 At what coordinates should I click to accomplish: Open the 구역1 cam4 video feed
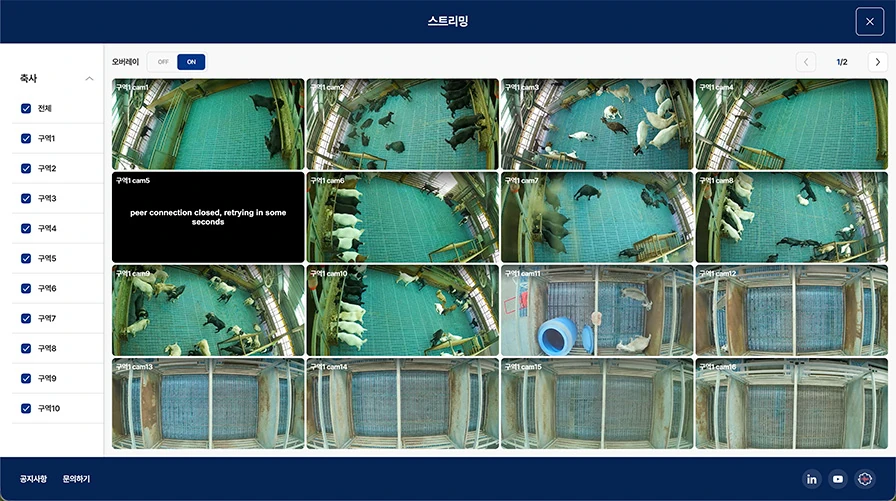(x=791, y=124)
